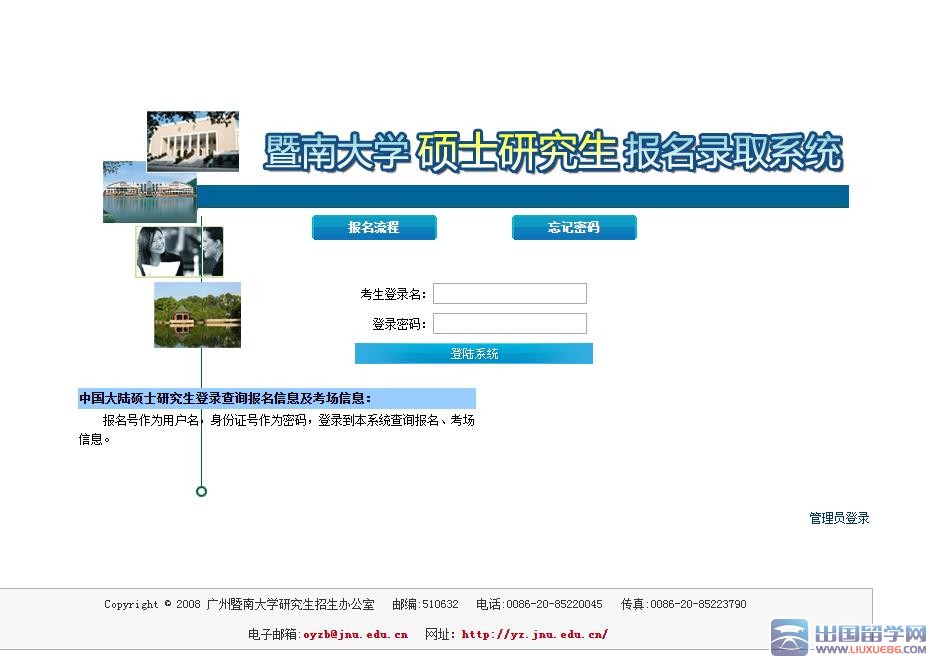This screenshot has width=930, height=660.
Task: Select the black-and-white photo of two women
Action: pos(179,251)
